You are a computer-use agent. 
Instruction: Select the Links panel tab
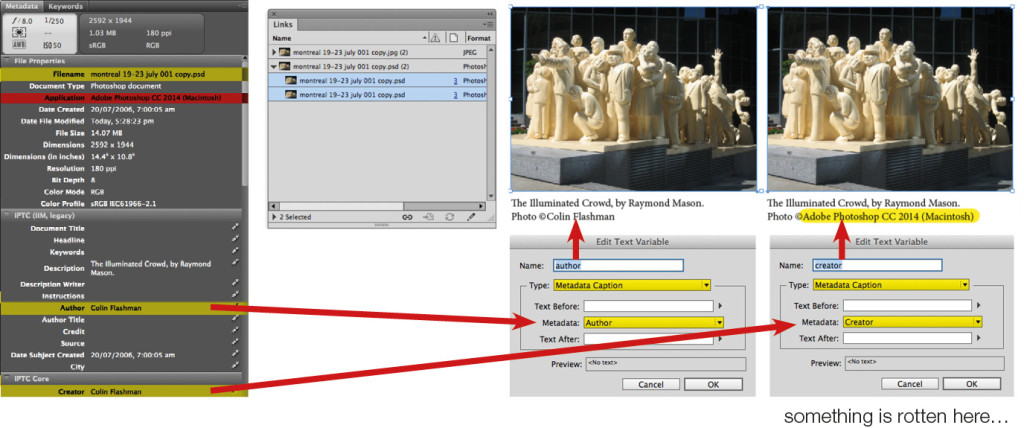pos(283,25)
